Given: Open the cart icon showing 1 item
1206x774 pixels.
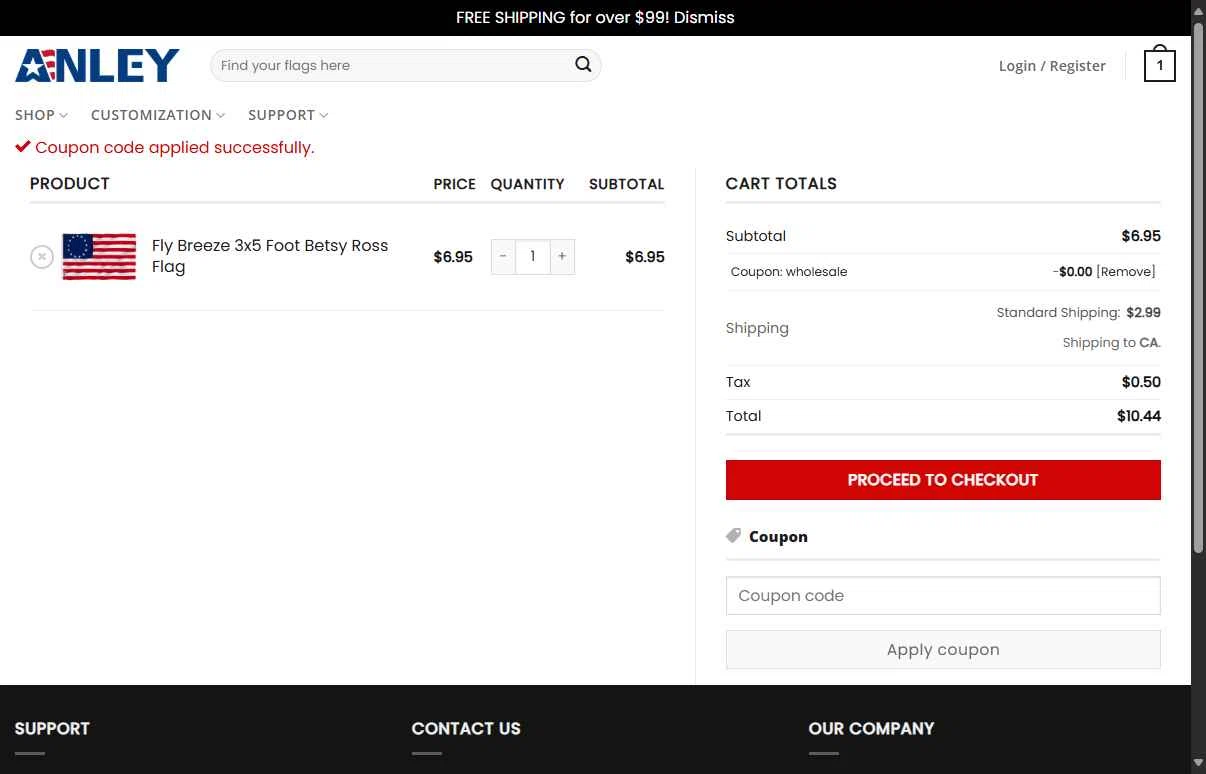Looking at the screenshot, I should pos(1159,65).
